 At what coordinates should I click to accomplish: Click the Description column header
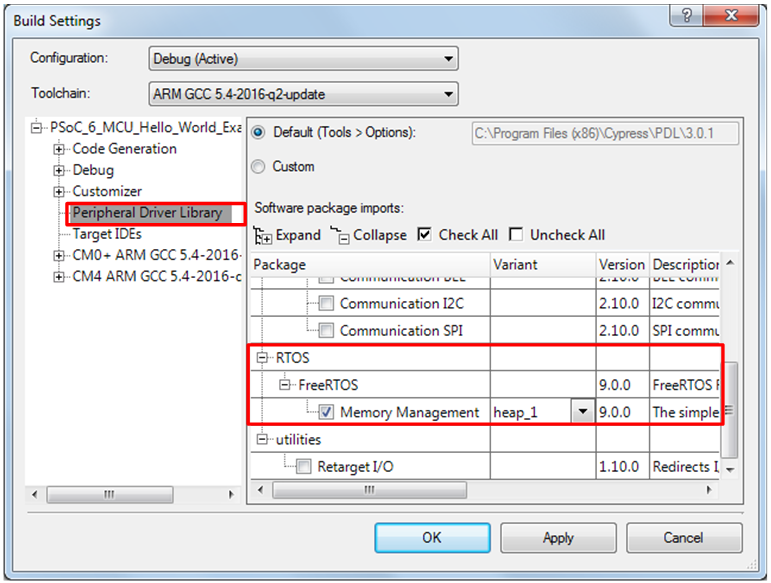[x=685, y=264]
